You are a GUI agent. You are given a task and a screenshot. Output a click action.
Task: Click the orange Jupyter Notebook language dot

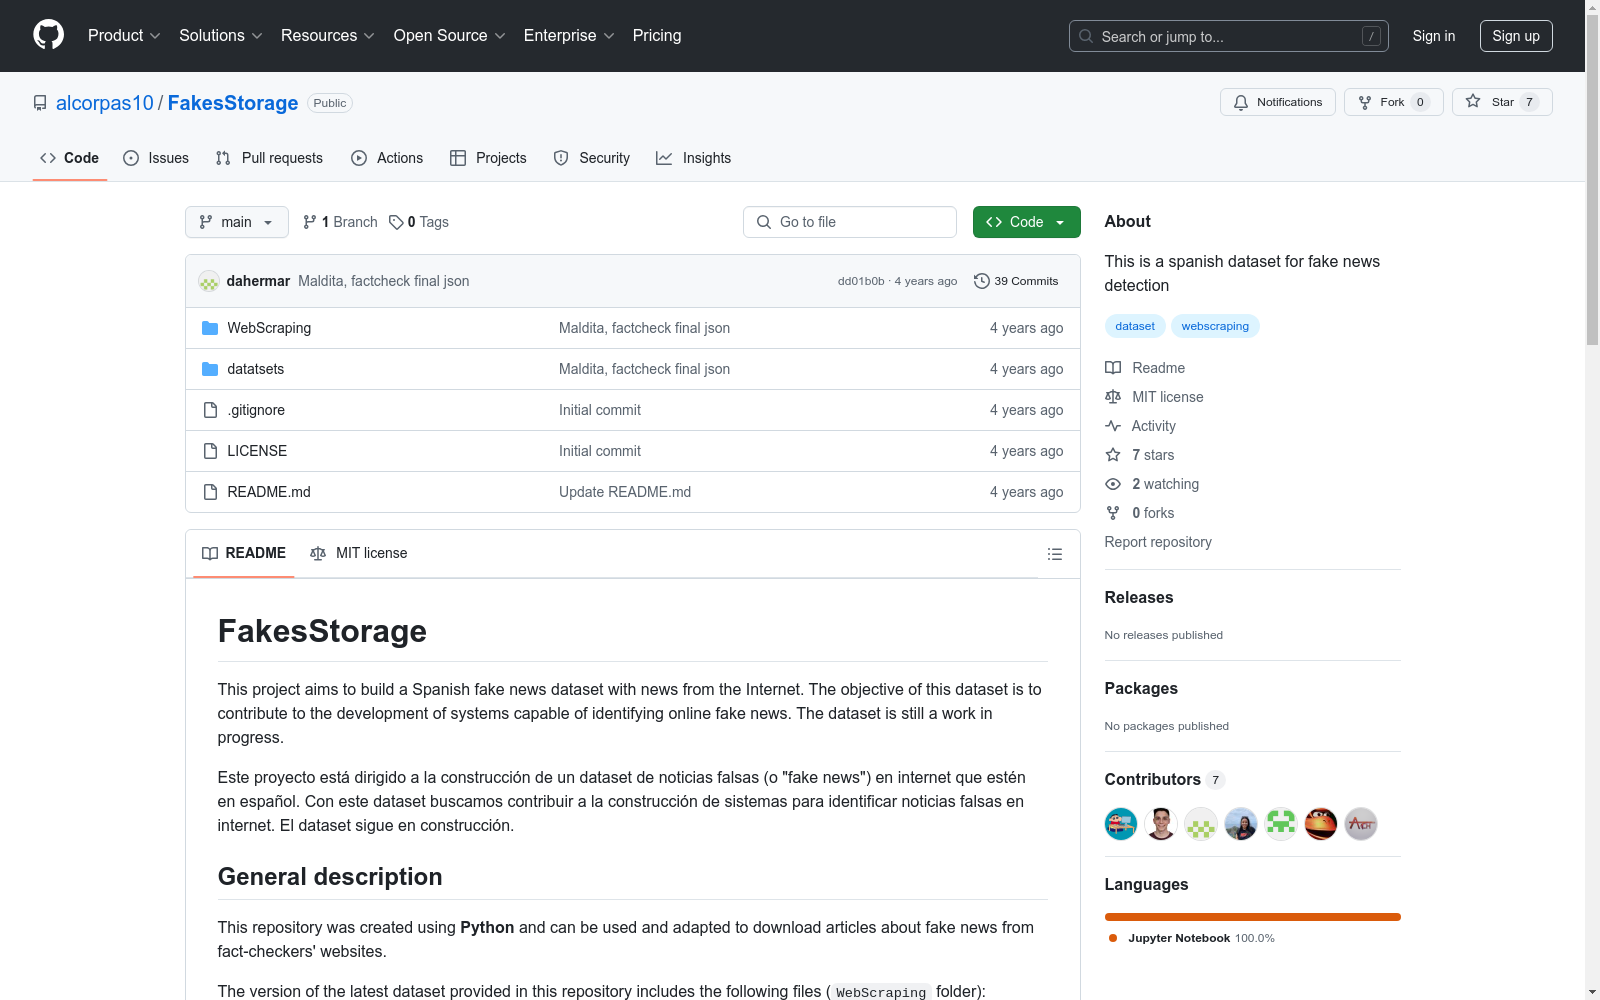(x=1113, y=938)
